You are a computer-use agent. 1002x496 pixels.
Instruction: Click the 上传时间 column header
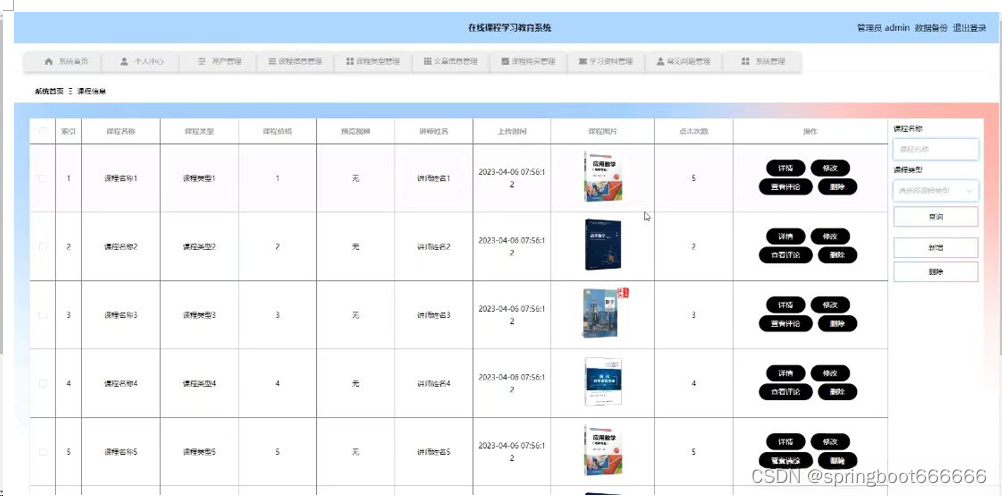click(512, 131)
